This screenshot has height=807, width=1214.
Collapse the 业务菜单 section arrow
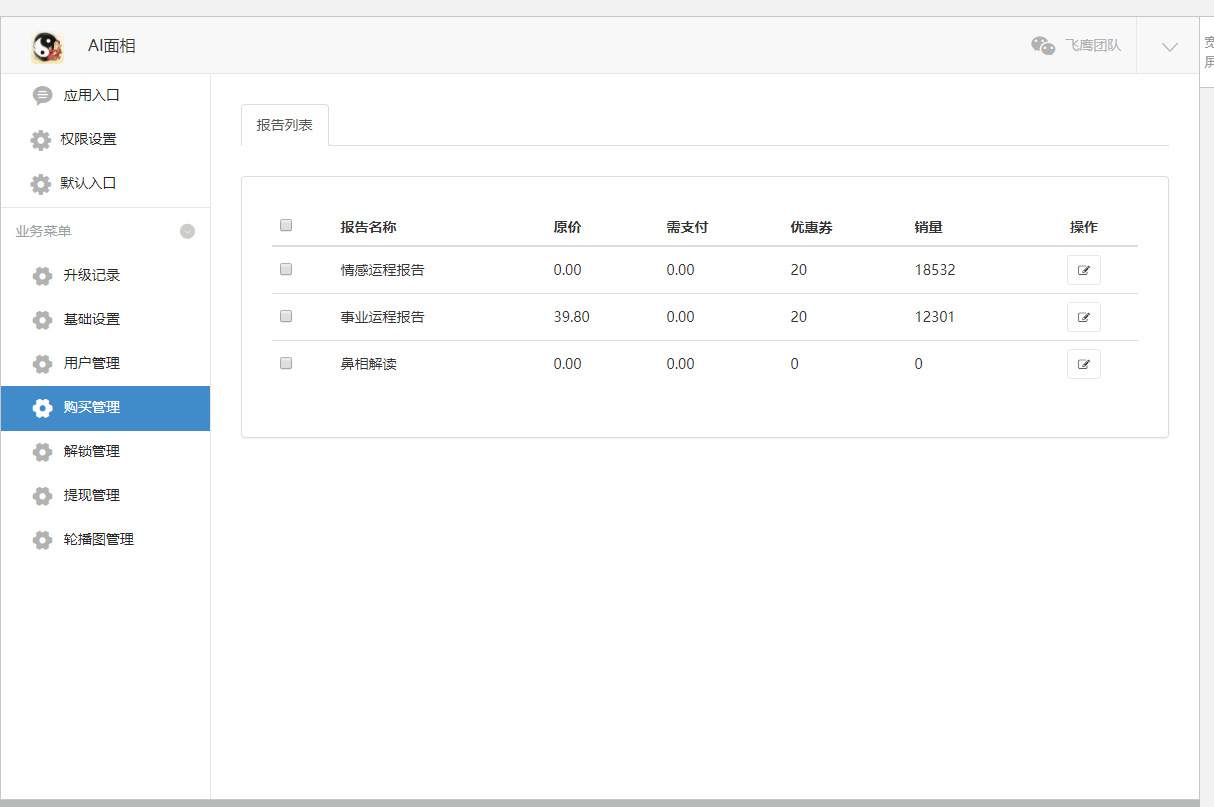187,231
